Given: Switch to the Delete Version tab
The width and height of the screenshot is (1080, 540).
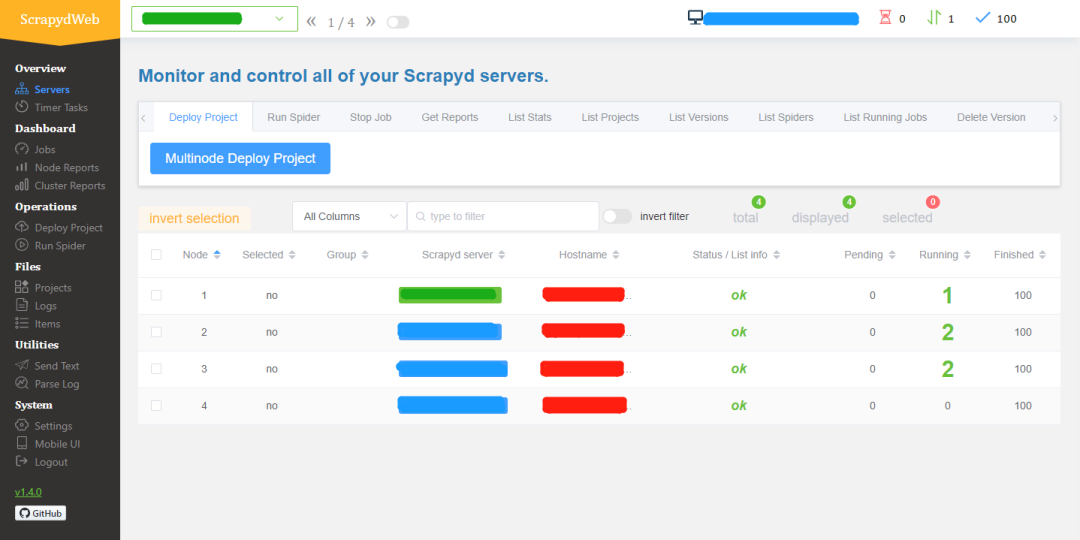Looking at the screenshot, I should click(x=991, y=117).
